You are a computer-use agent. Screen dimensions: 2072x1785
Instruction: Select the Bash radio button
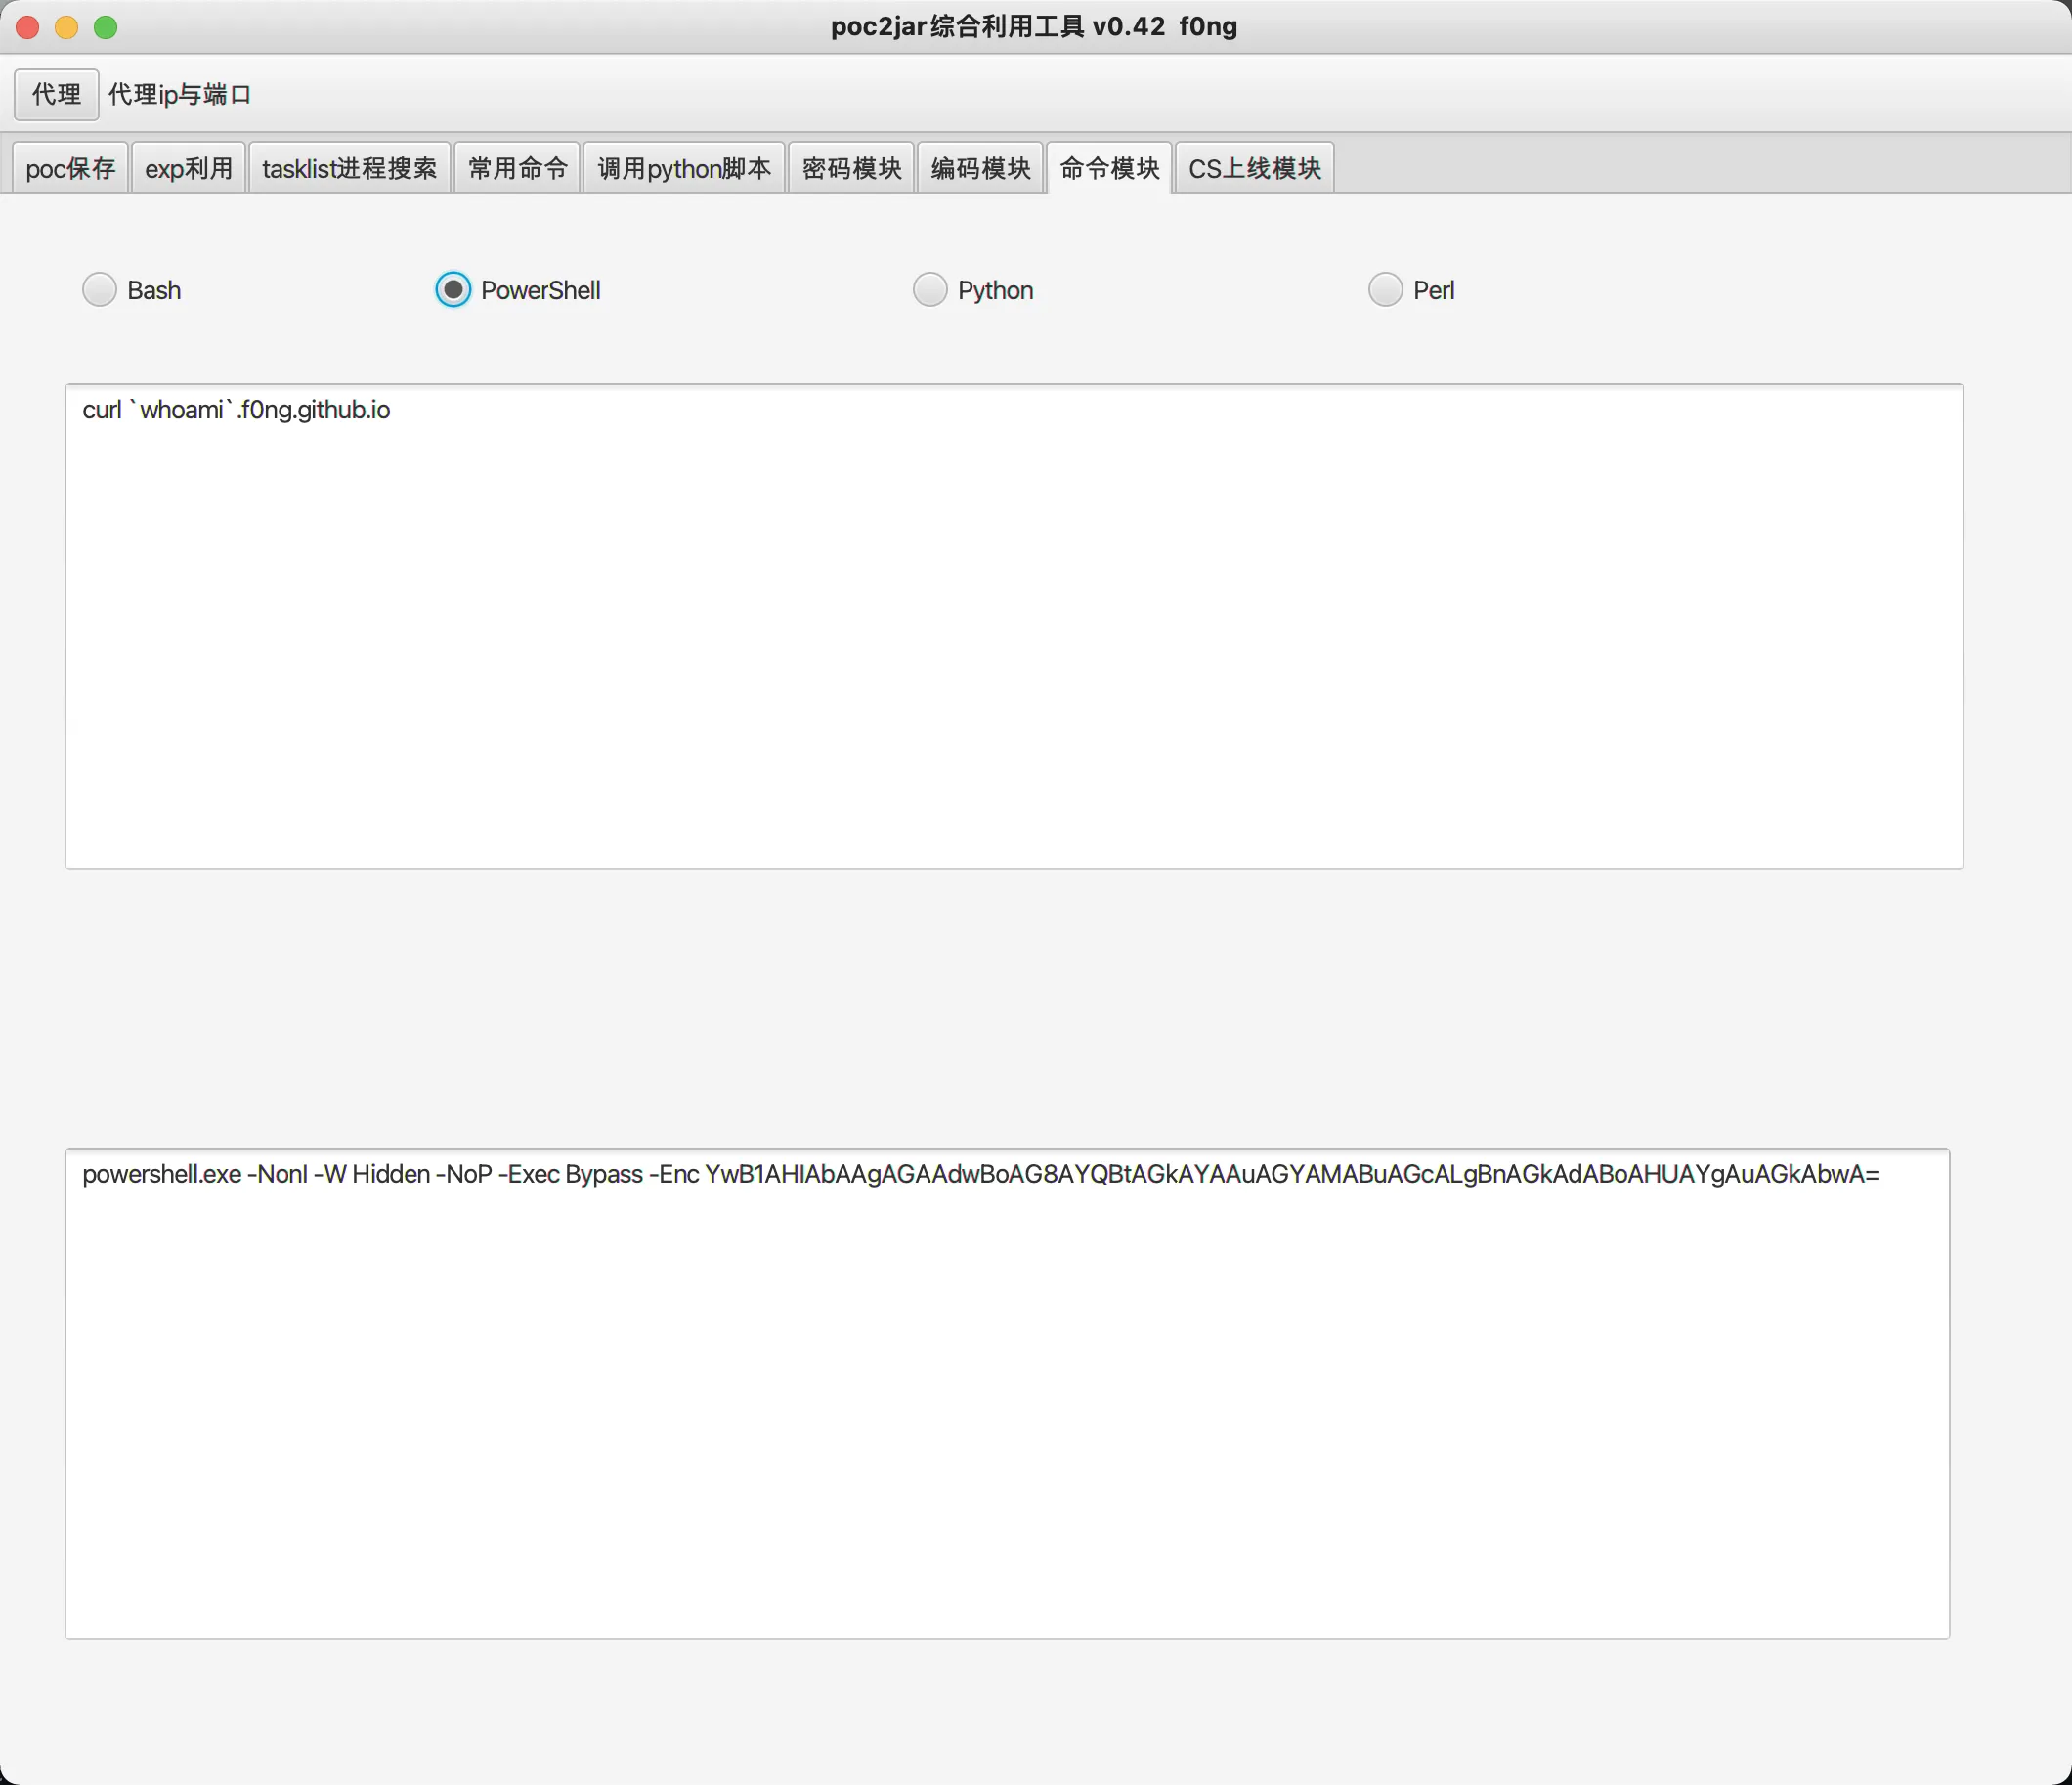(99, 290)
